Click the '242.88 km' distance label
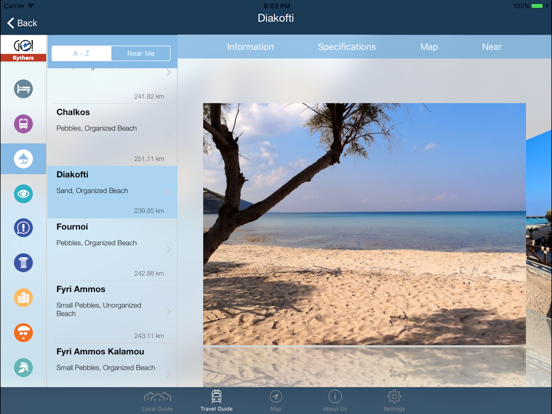This screenshot has width=552, height=414. point(149,274)
